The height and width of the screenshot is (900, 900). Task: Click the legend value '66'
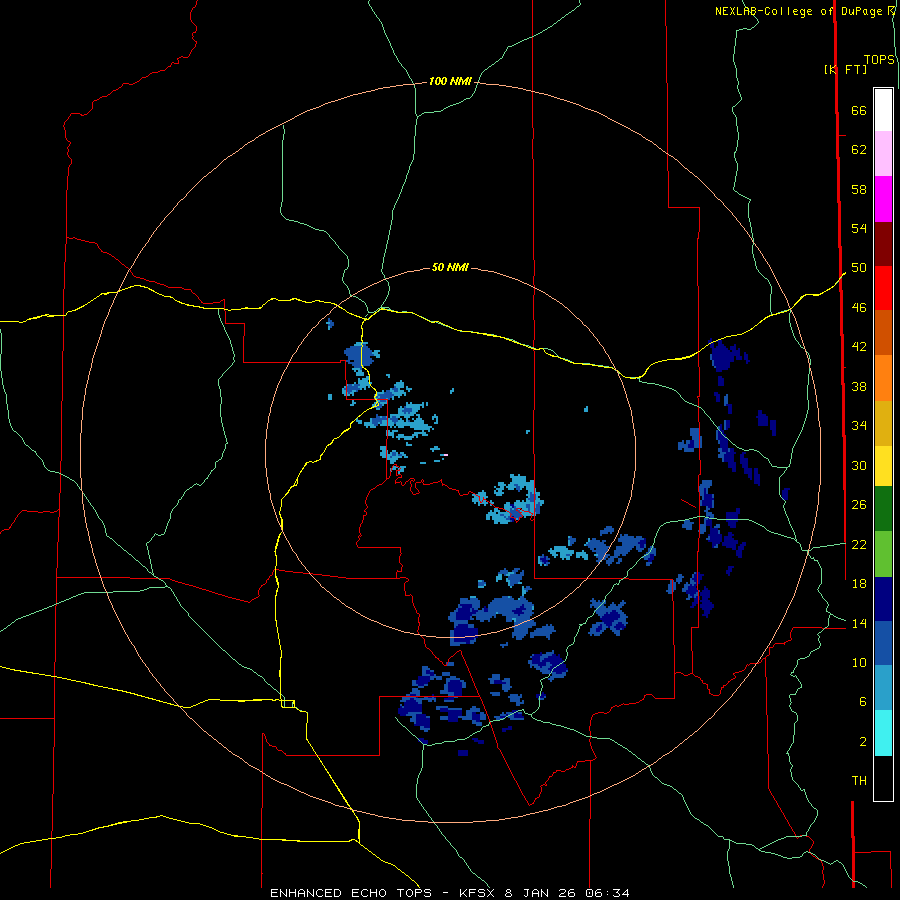pyautogui.click(x=859, y=111)
